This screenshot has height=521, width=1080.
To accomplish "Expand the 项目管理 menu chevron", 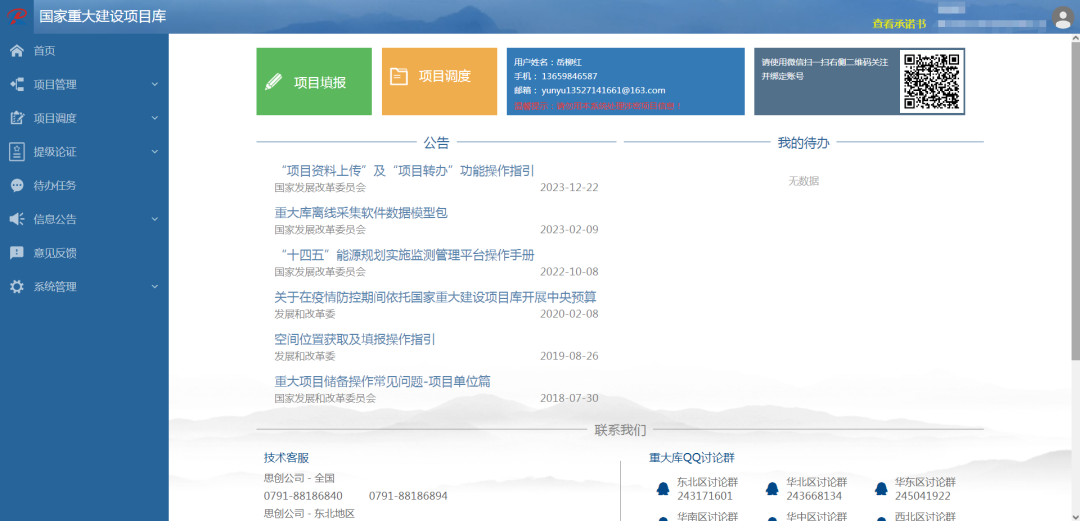I will pos(154,84).
